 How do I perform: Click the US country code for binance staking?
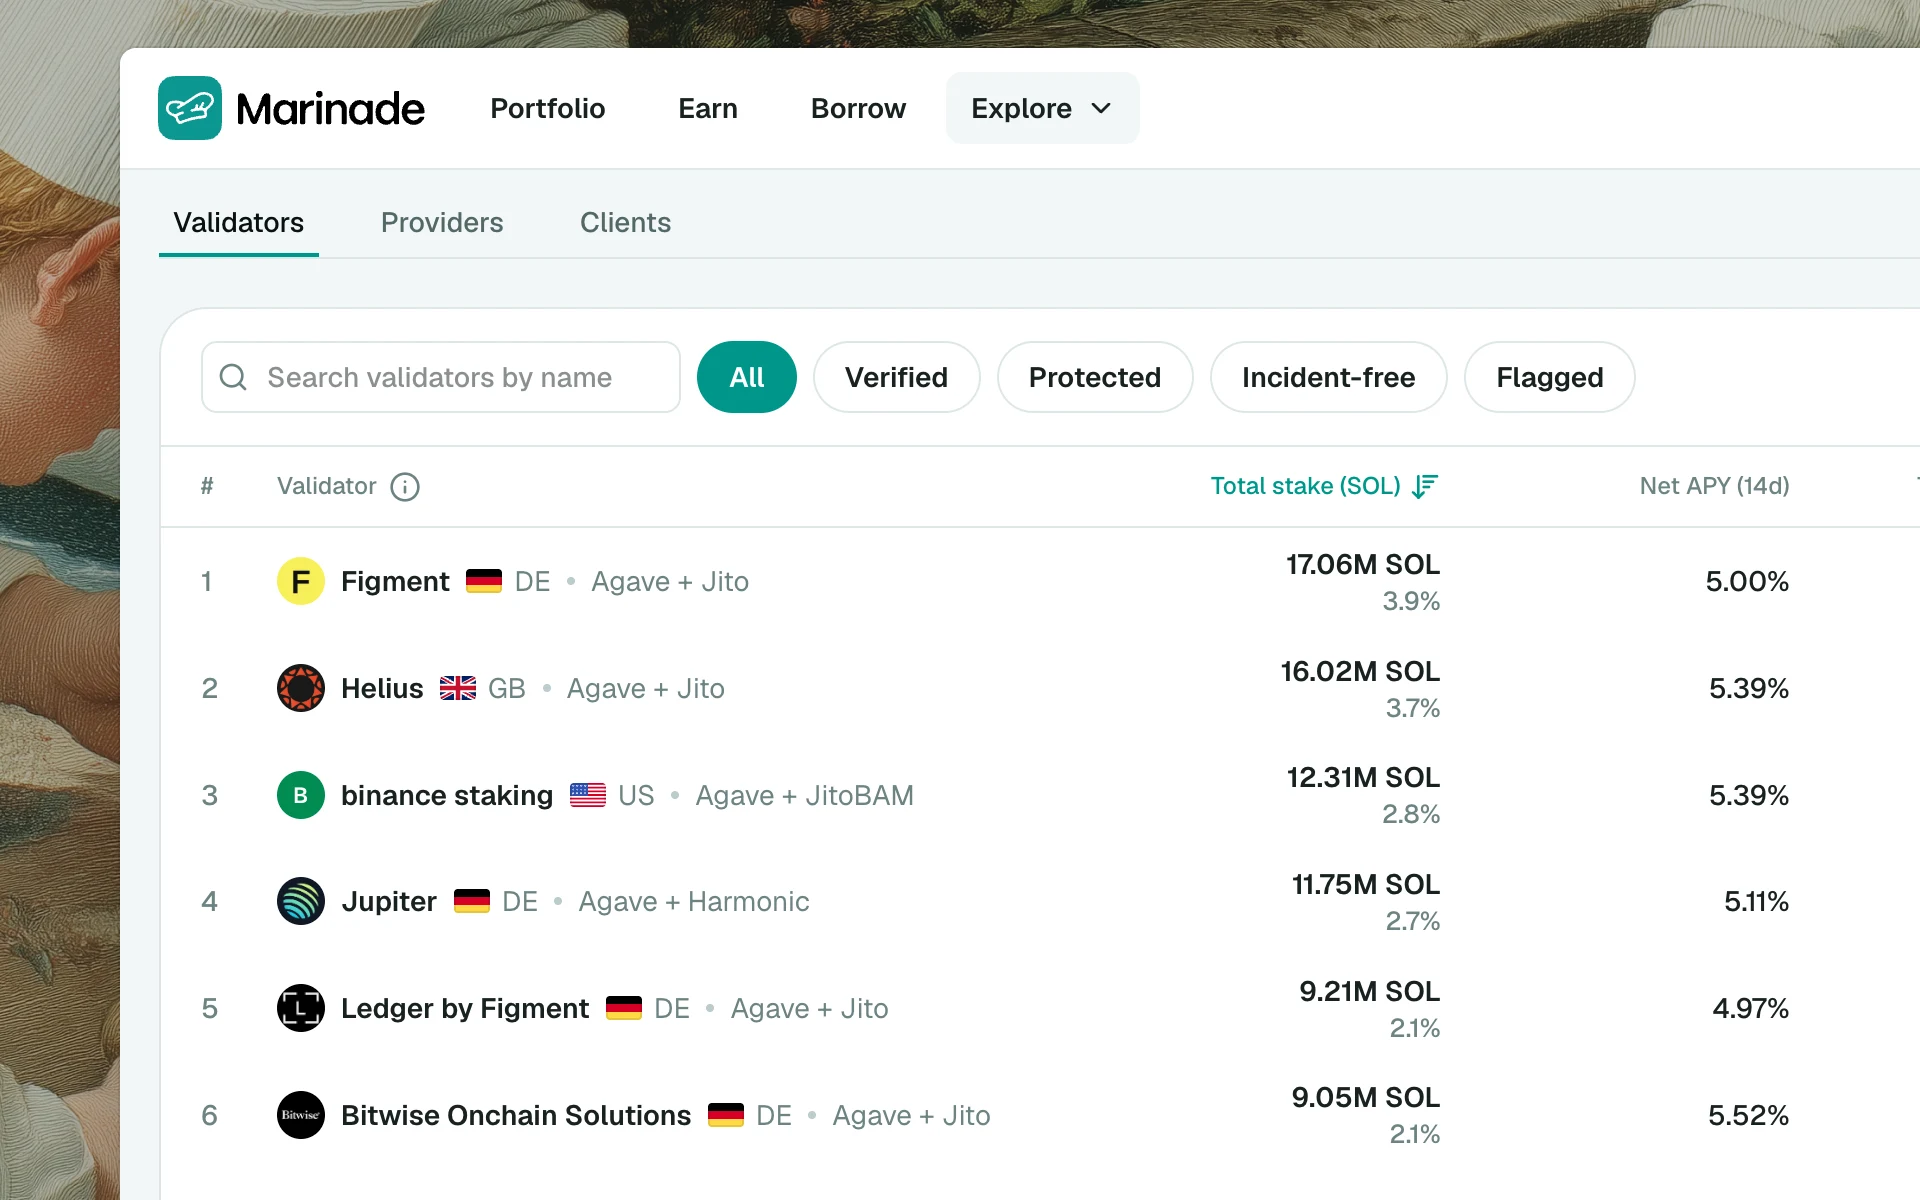pos(636,795)
